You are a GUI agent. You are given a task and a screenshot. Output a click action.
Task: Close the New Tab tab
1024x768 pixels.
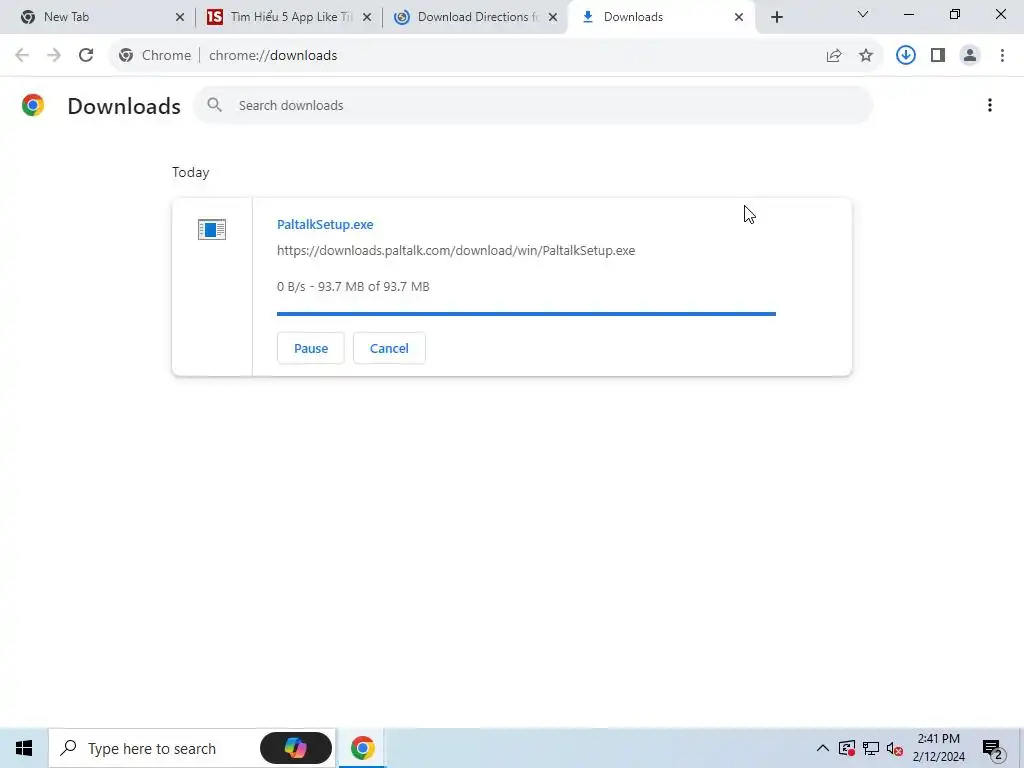[x=180, y=18]
